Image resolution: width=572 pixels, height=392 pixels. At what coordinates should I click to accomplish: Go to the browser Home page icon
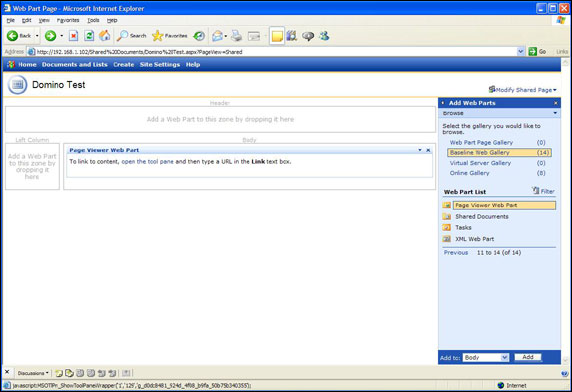point(105,36)
